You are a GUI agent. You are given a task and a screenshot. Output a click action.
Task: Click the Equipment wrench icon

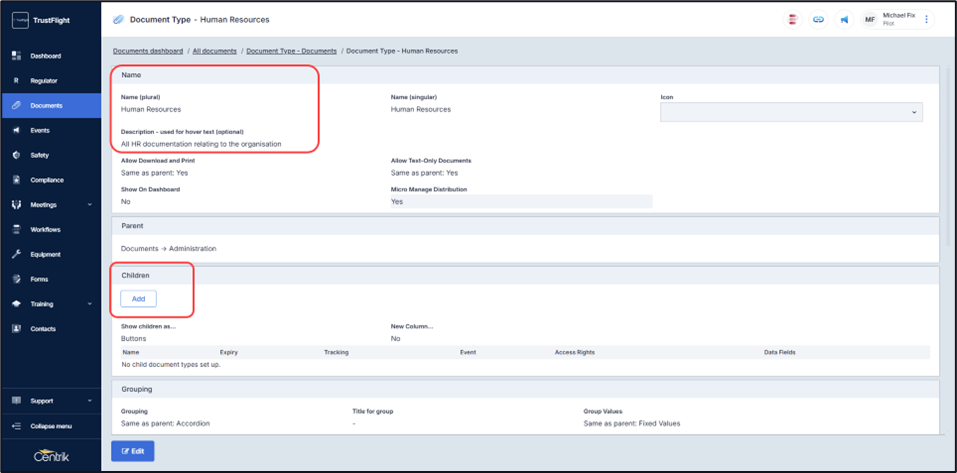pyautogui.click(x=16, y=255)
